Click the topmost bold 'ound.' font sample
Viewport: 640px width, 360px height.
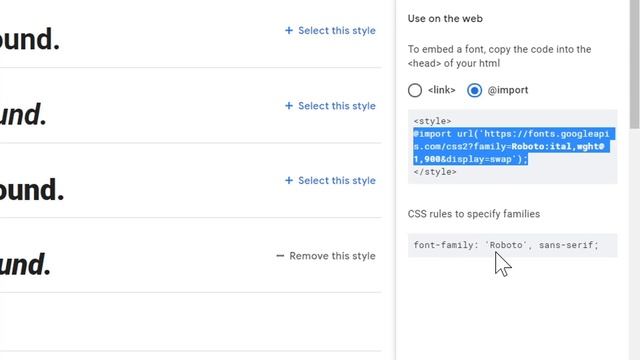click(30, 39)
